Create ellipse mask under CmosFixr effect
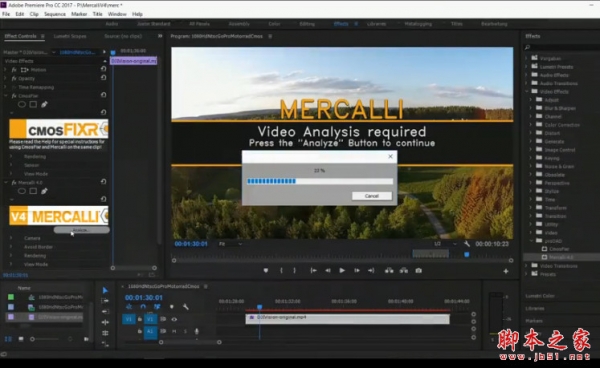This screenshot has height=368, width=600. [22, 104]
